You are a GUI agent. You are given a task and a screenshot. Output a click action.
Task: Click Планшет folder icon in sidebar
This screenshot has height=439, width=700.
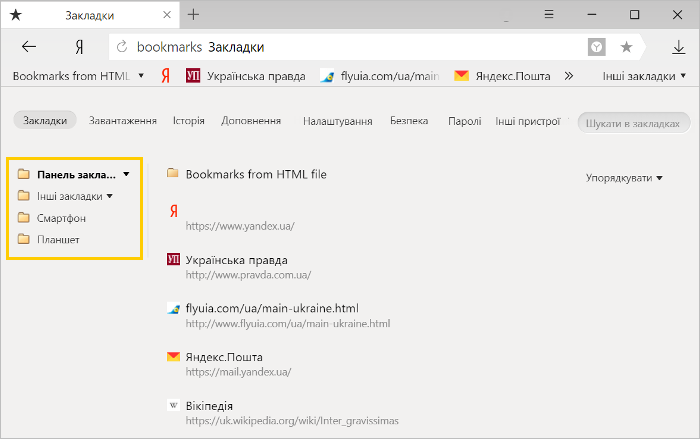coord(23,239)
